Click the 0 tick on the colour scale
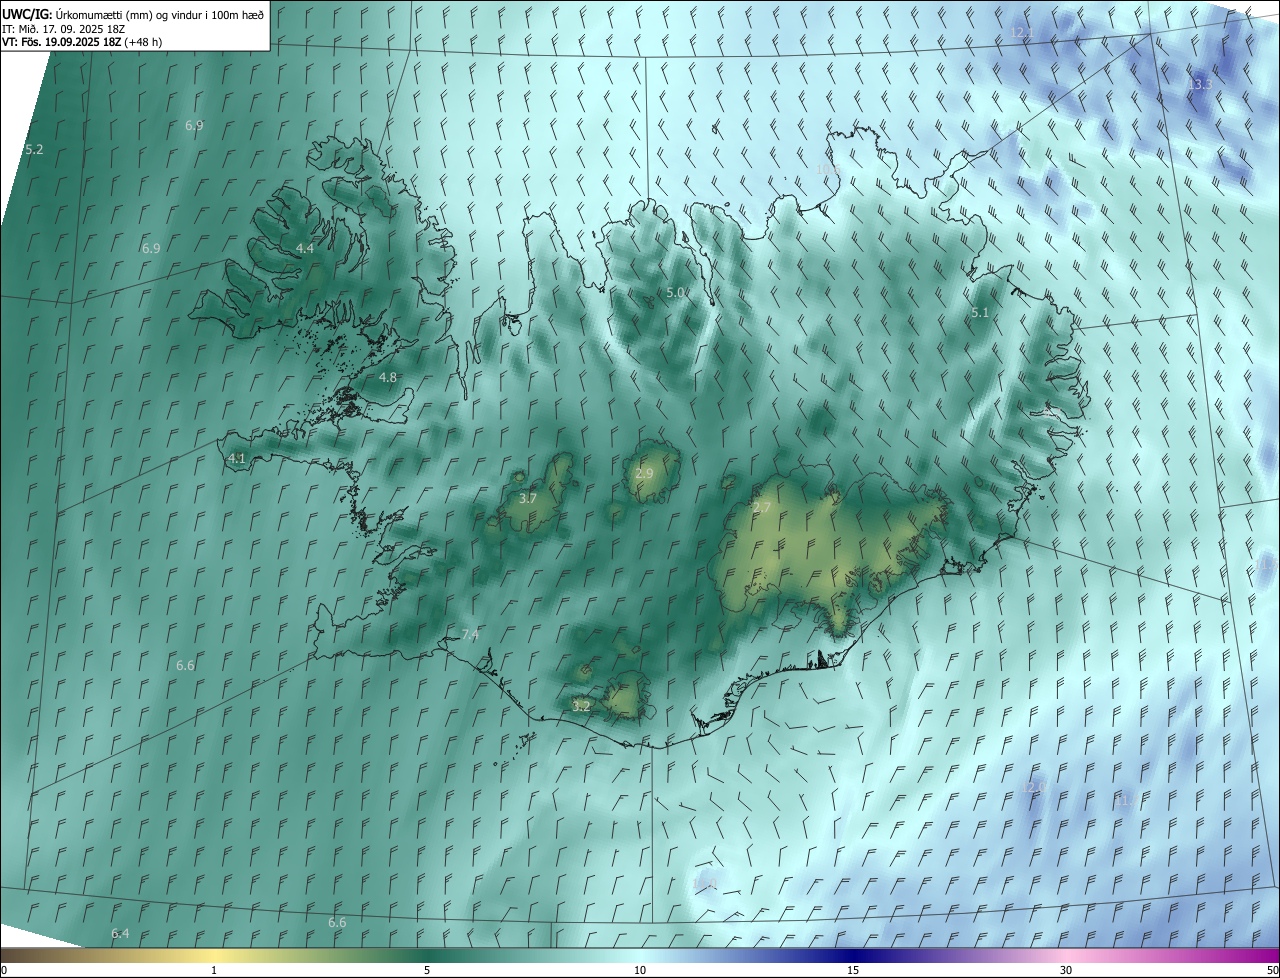Viewport: 1280px width, 978px height. click(x=4, y=970)
